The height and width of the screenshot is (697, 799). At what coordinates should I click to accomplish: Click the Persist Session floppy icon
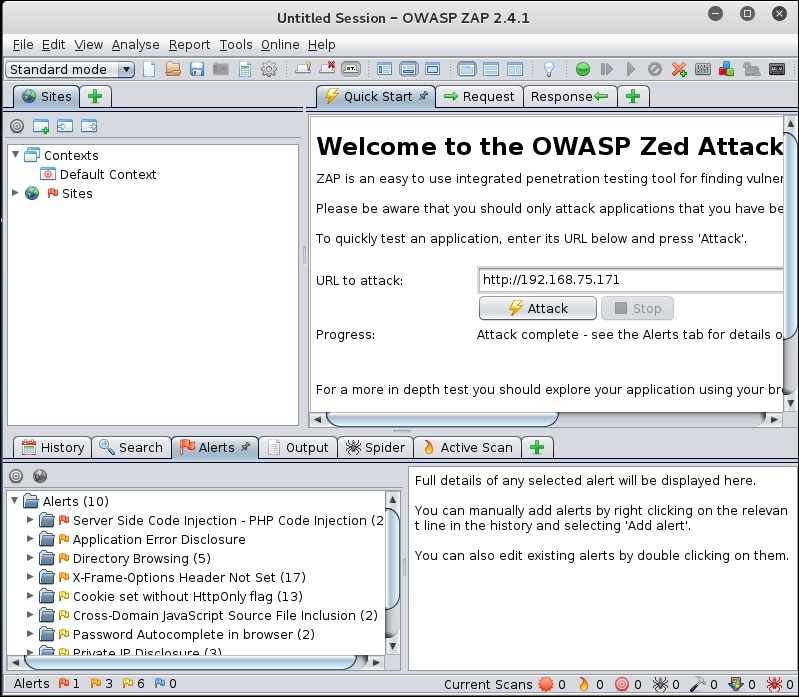[197, 69]
